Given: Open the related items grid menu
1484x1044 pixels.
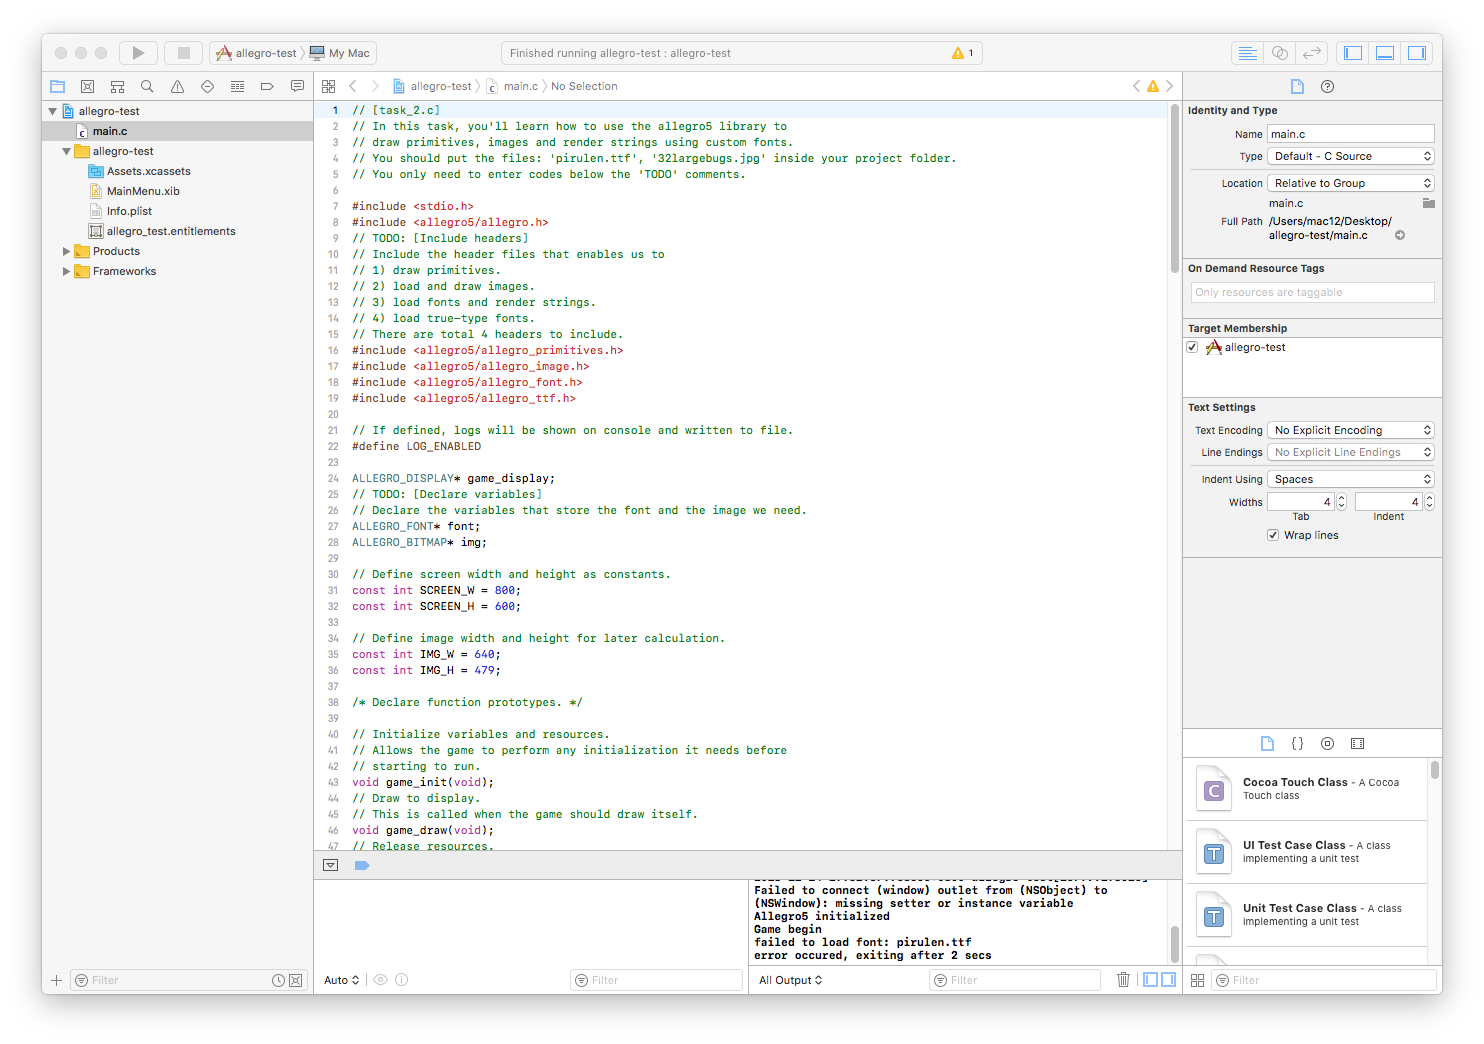Looking at the screenshot, I should (328, 86).
